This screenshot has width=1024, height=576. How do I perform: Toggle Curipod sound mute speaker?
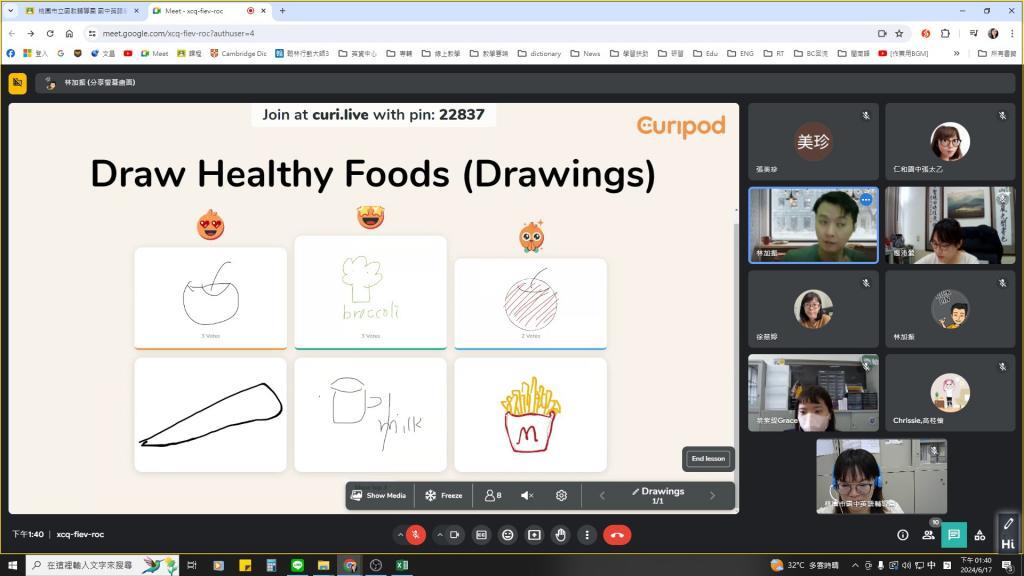pyautogui.click(x=527, y=495)
